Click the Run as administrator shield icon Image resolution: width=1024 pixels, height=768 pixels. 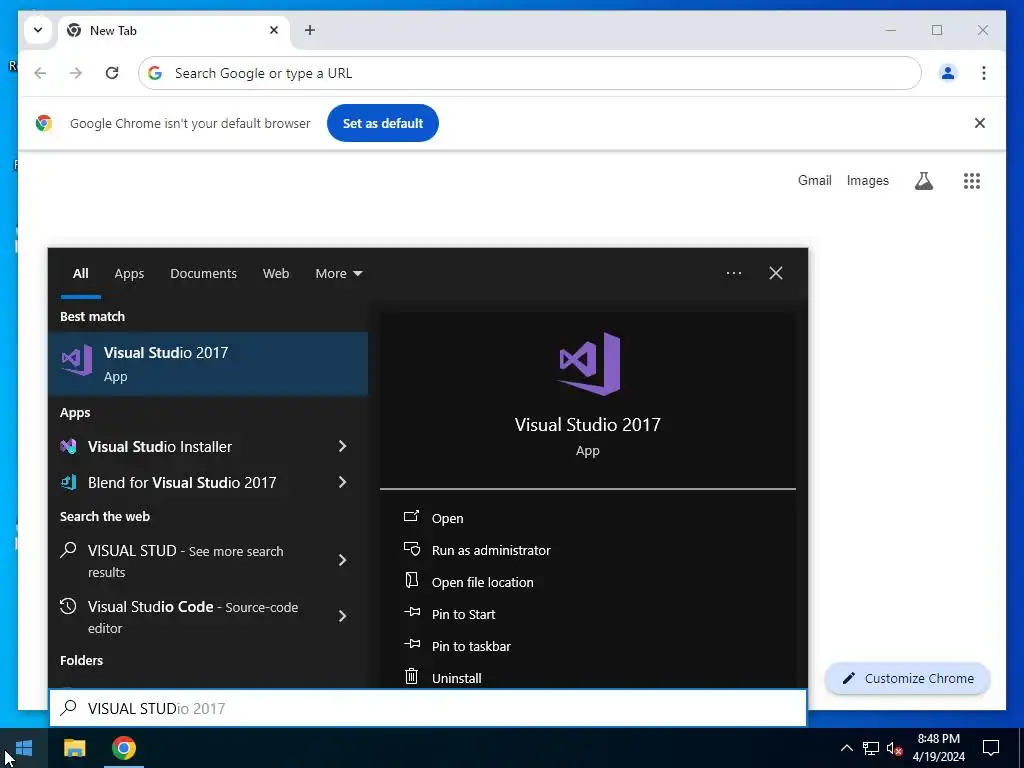tap(411, 549)
